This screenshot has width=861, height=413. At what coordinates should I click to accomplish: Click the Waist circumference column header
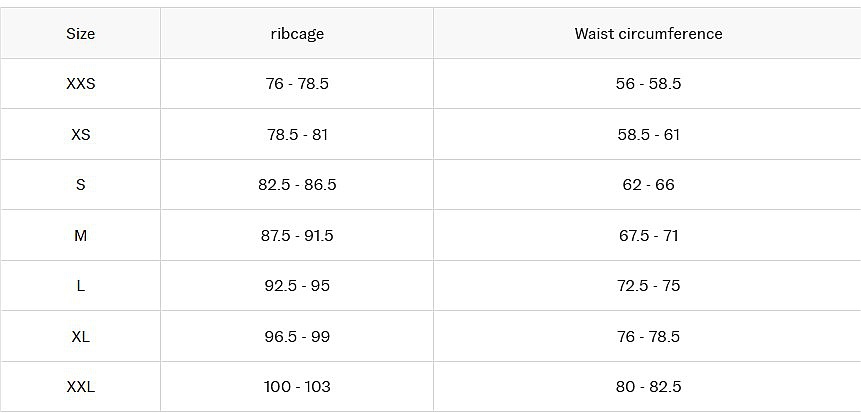click(x=648, y=34)
